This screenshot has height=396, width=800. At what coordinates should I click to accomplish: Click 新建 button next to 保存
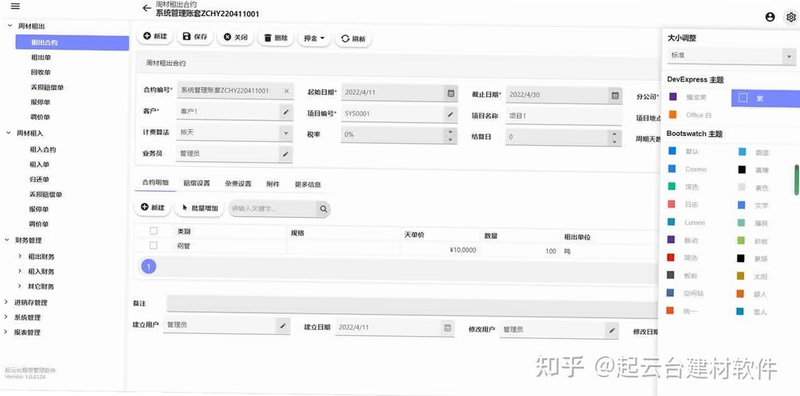coord(155,37)
